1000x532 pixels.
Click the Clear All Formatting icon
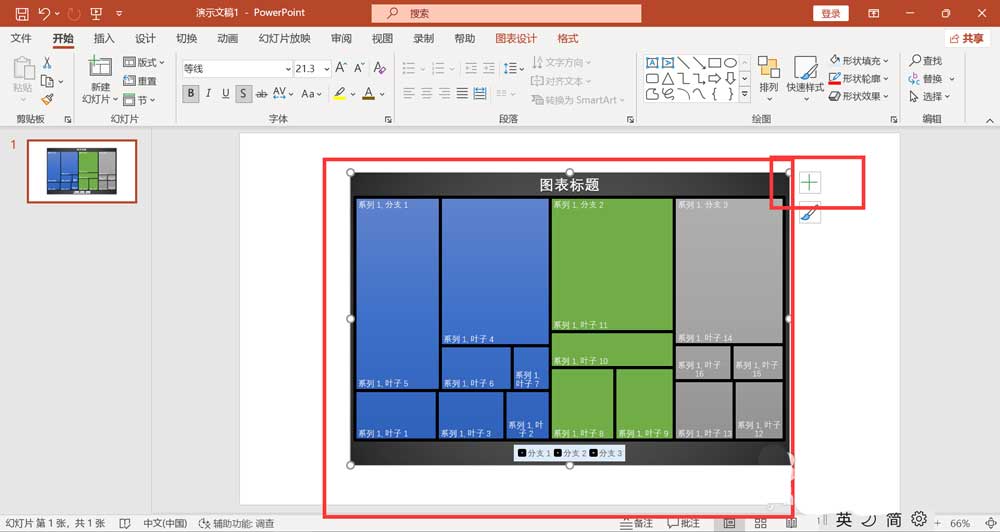click(x=379, y=68)
